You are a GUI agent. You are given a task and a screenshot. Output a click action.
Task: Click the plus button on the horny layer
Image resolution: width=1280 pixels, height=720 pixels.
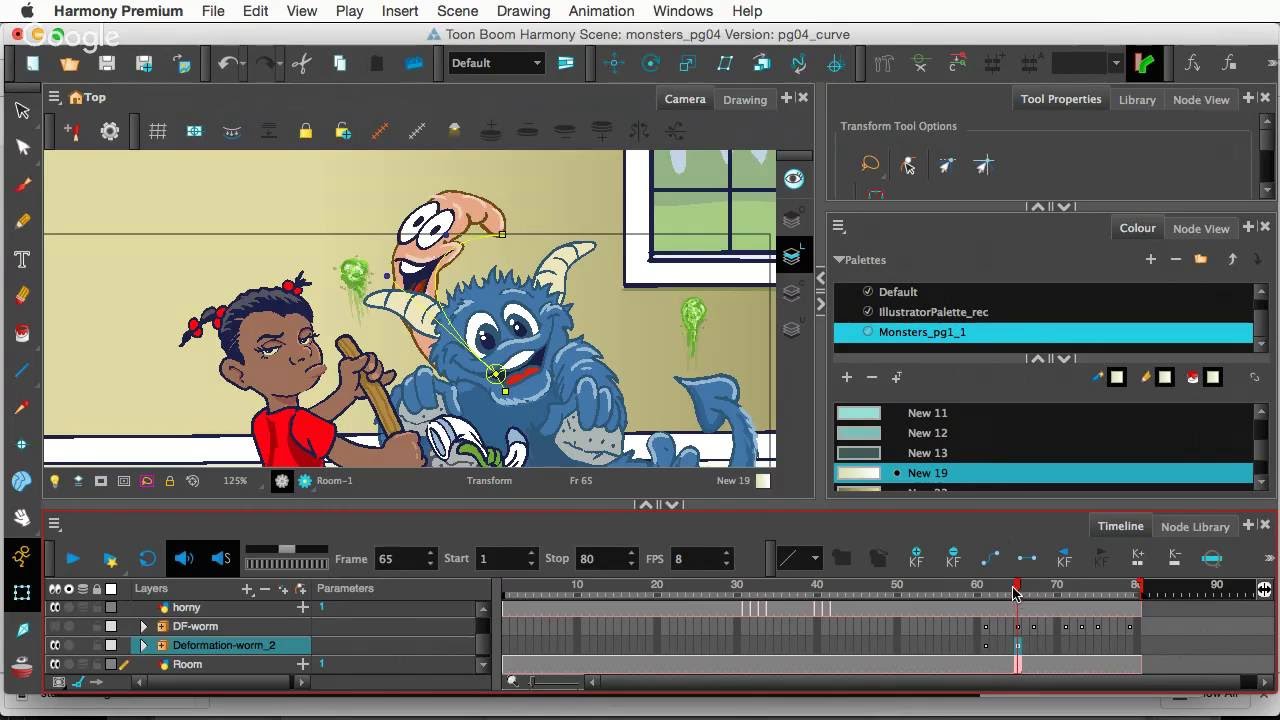pyautogui.click(x=302, y=607)
